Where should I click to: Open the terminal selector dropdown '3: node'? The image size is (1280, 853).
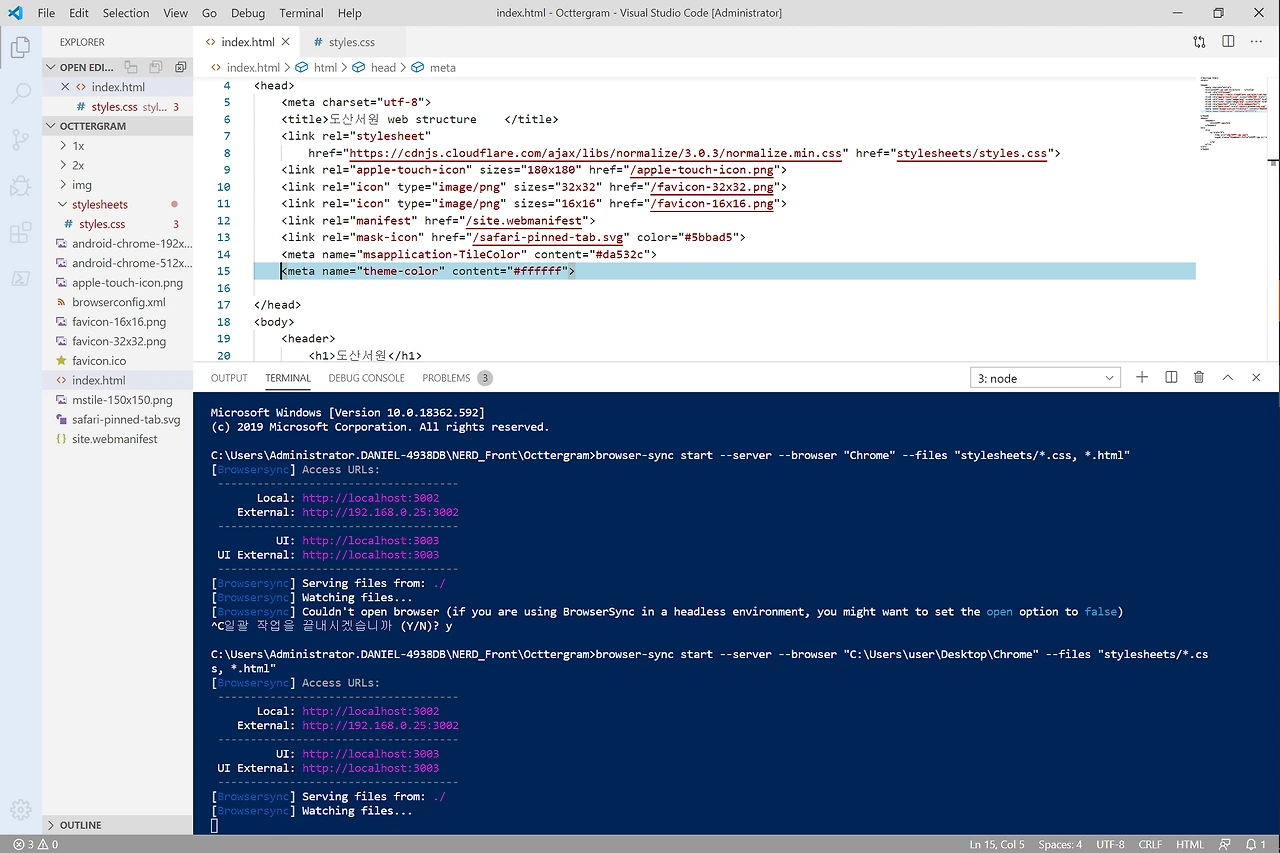[1045, 378]
